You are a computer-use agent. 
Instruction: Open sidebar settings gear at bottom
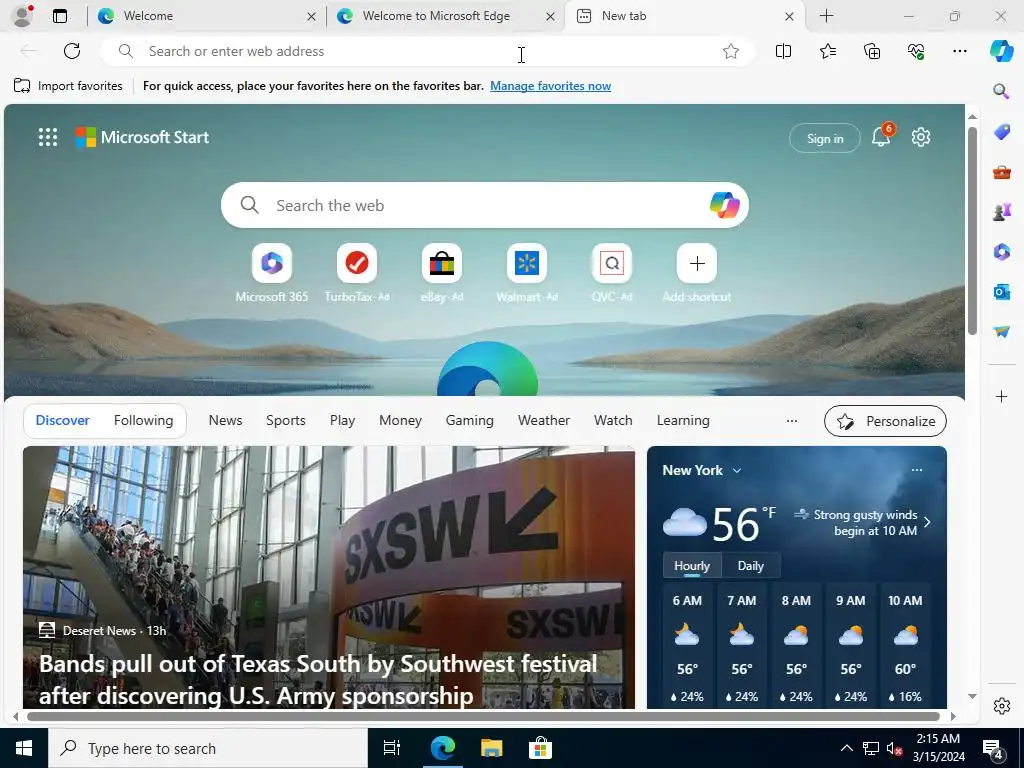point(1001,706)
